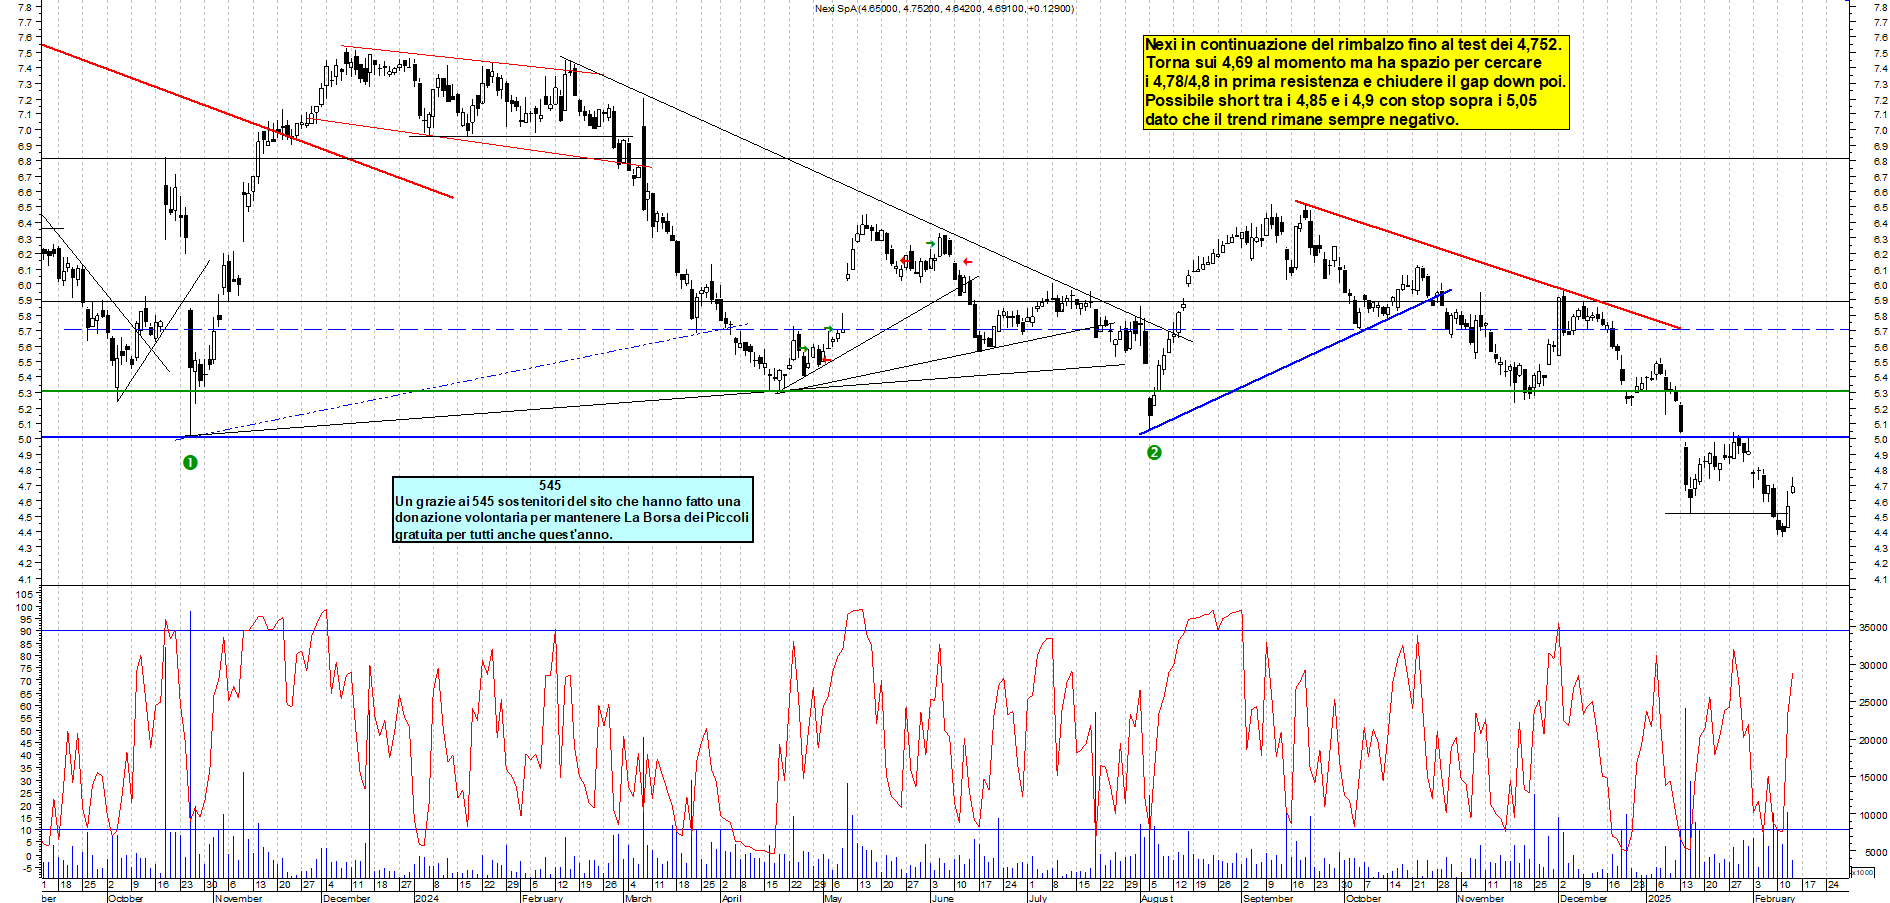Click the 'August' month label
The width and height of the screenshot is (1890, 903).
1157,898
